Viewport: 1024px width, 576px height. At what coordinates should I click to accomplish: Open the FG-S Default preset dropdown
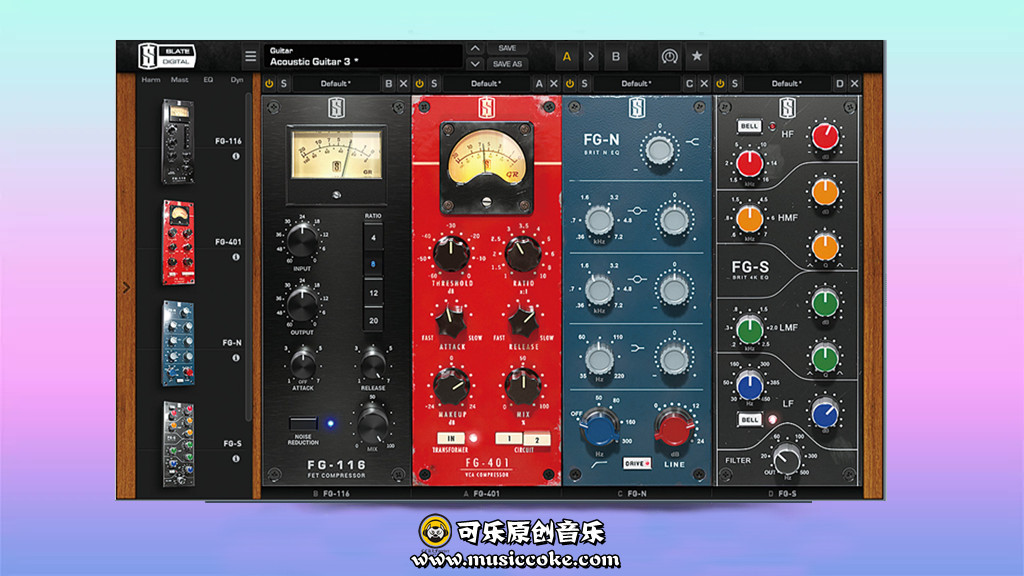pyautogui.click(x=786, y=84)
